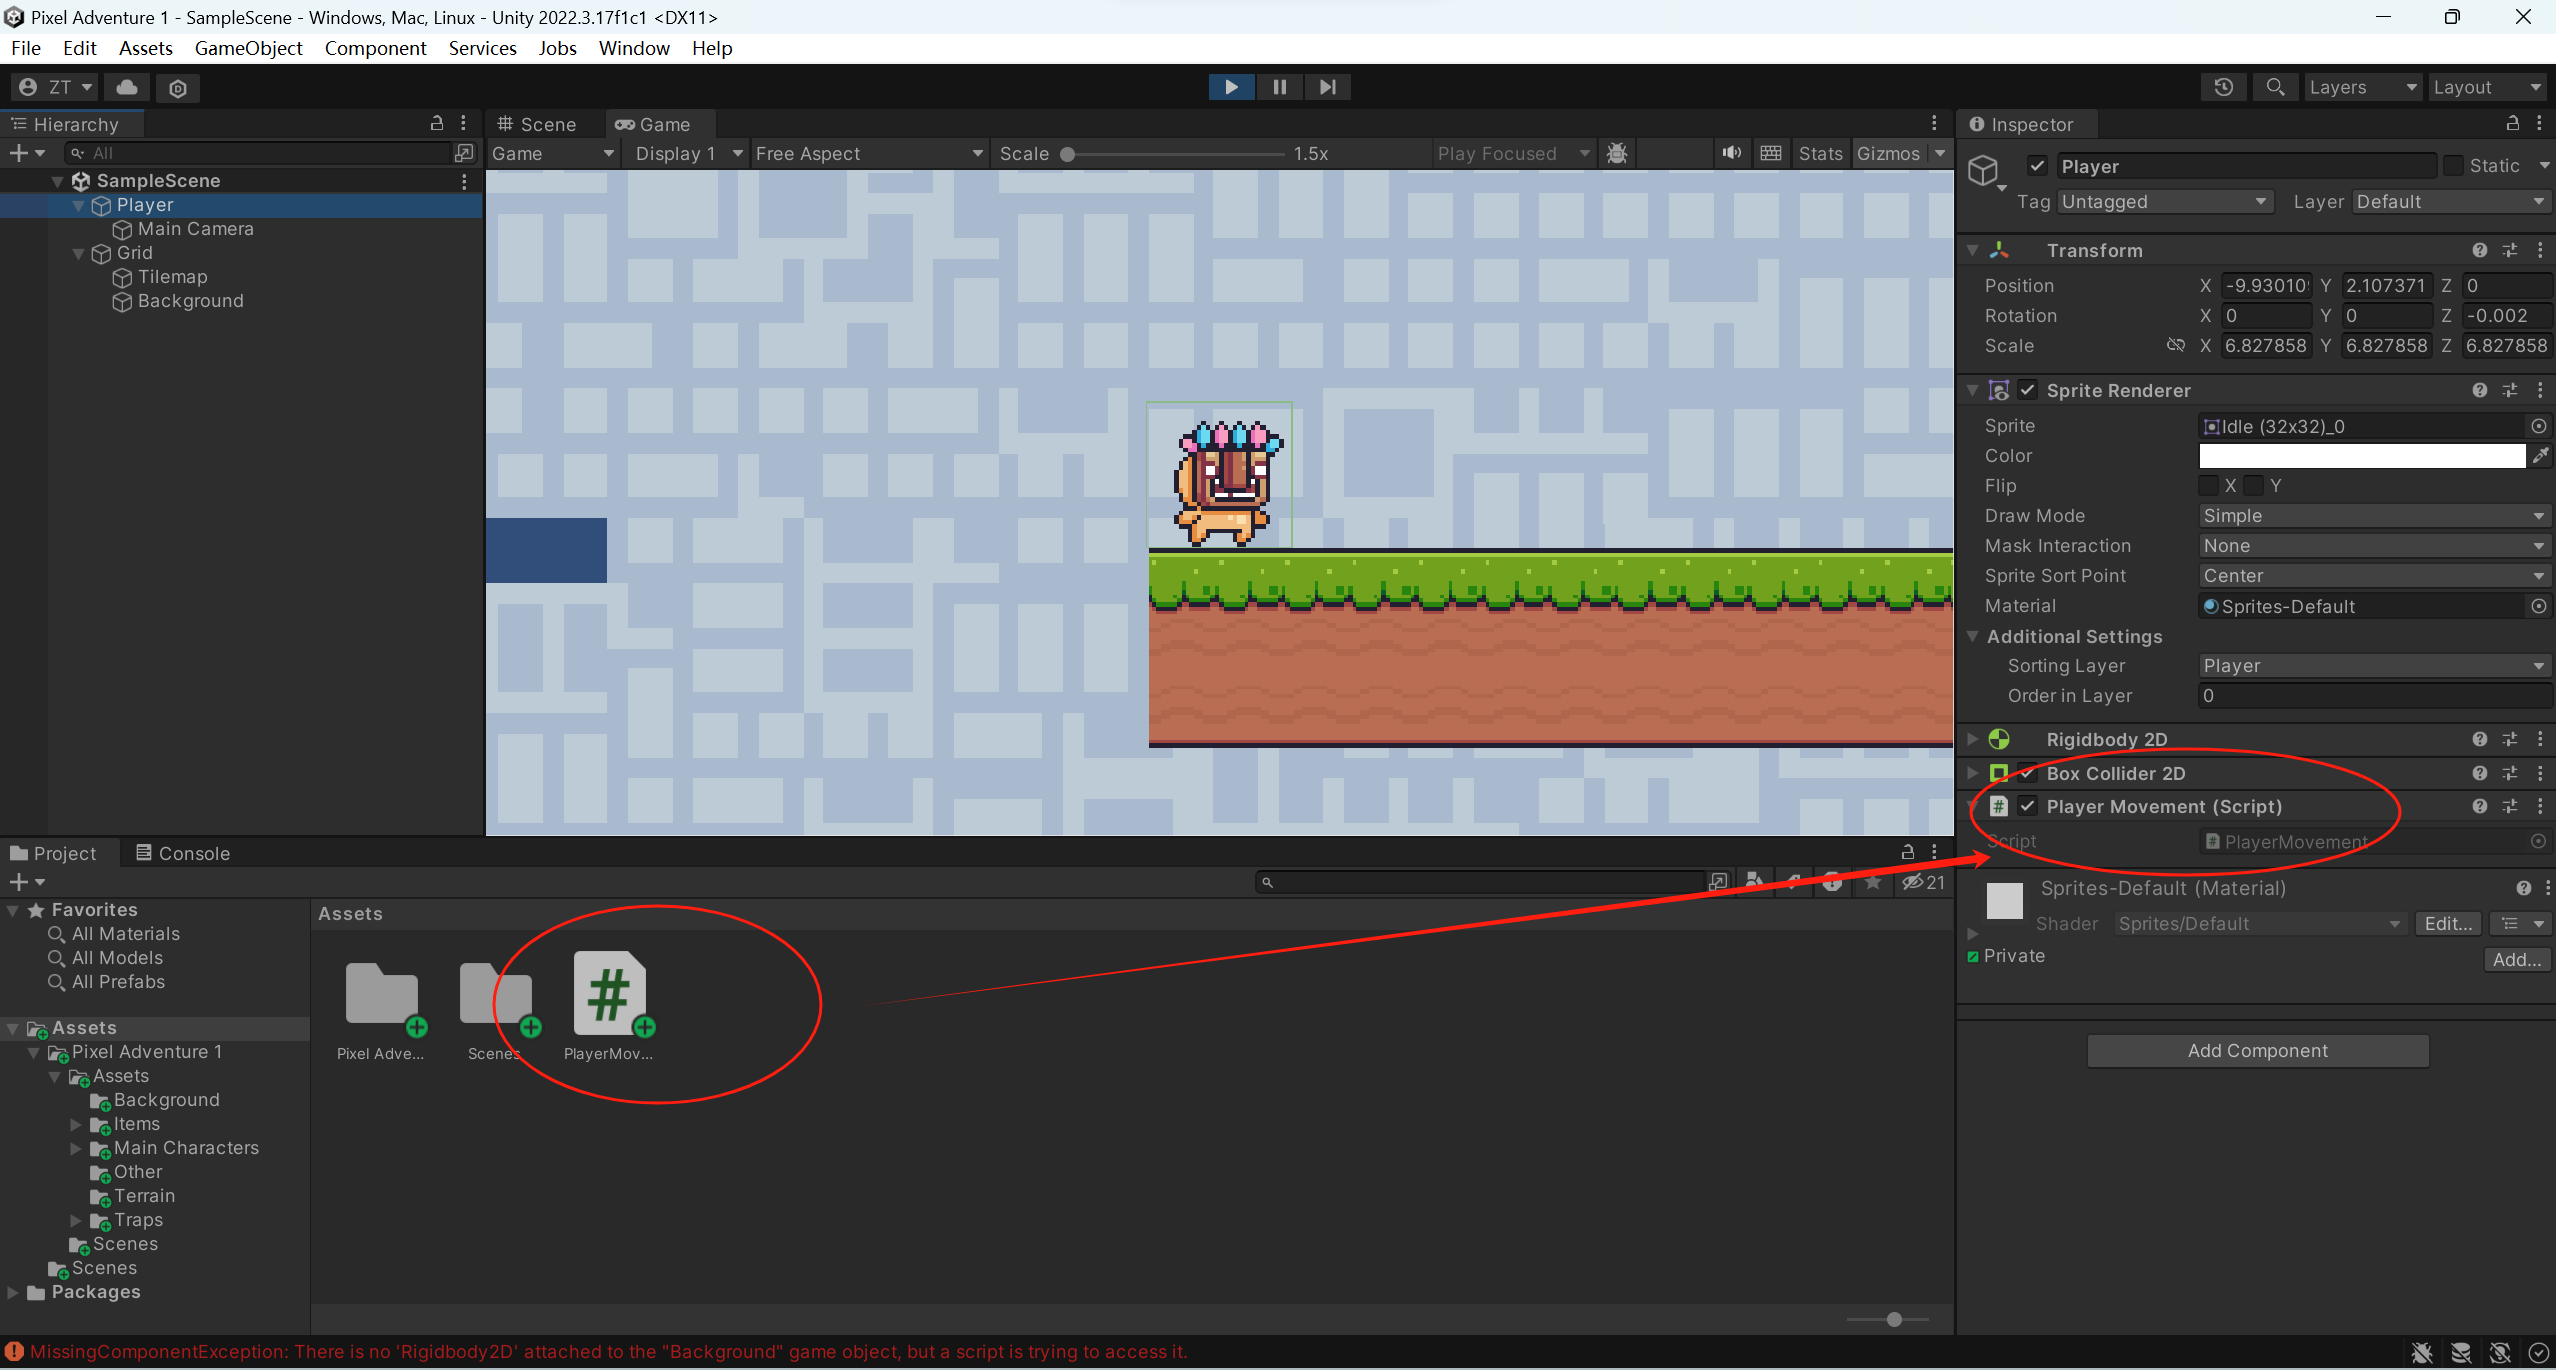Open the Unity cloud services icon

pos(126,87)
